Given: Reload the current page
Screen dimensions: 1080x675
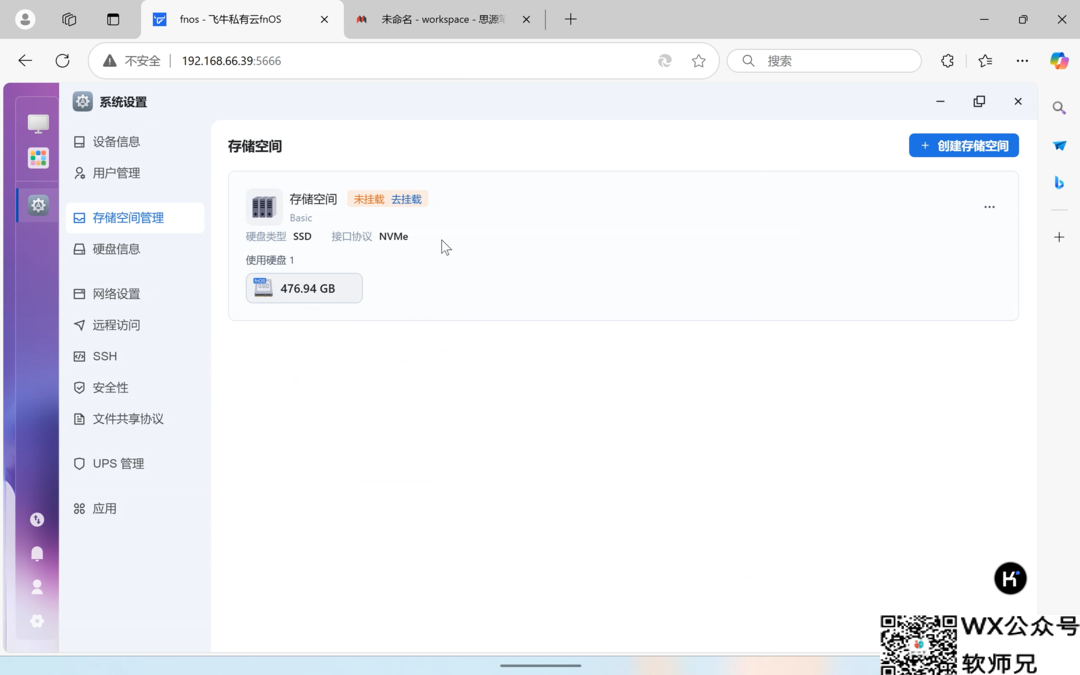Looking at the screenshot, I should (63, 61).
